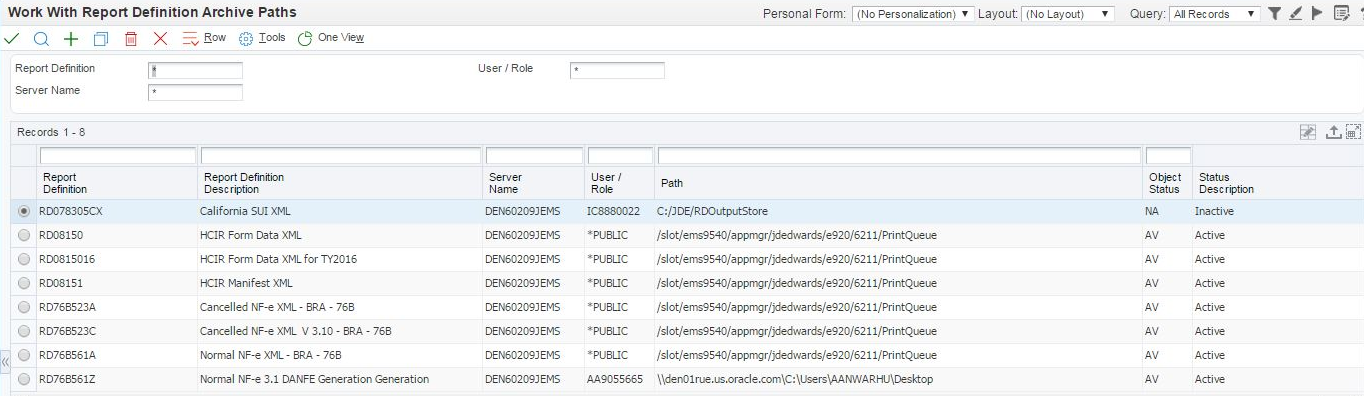Click the query filter funnel icon
Screen dimensions: 1364x396
(1275, 14)
